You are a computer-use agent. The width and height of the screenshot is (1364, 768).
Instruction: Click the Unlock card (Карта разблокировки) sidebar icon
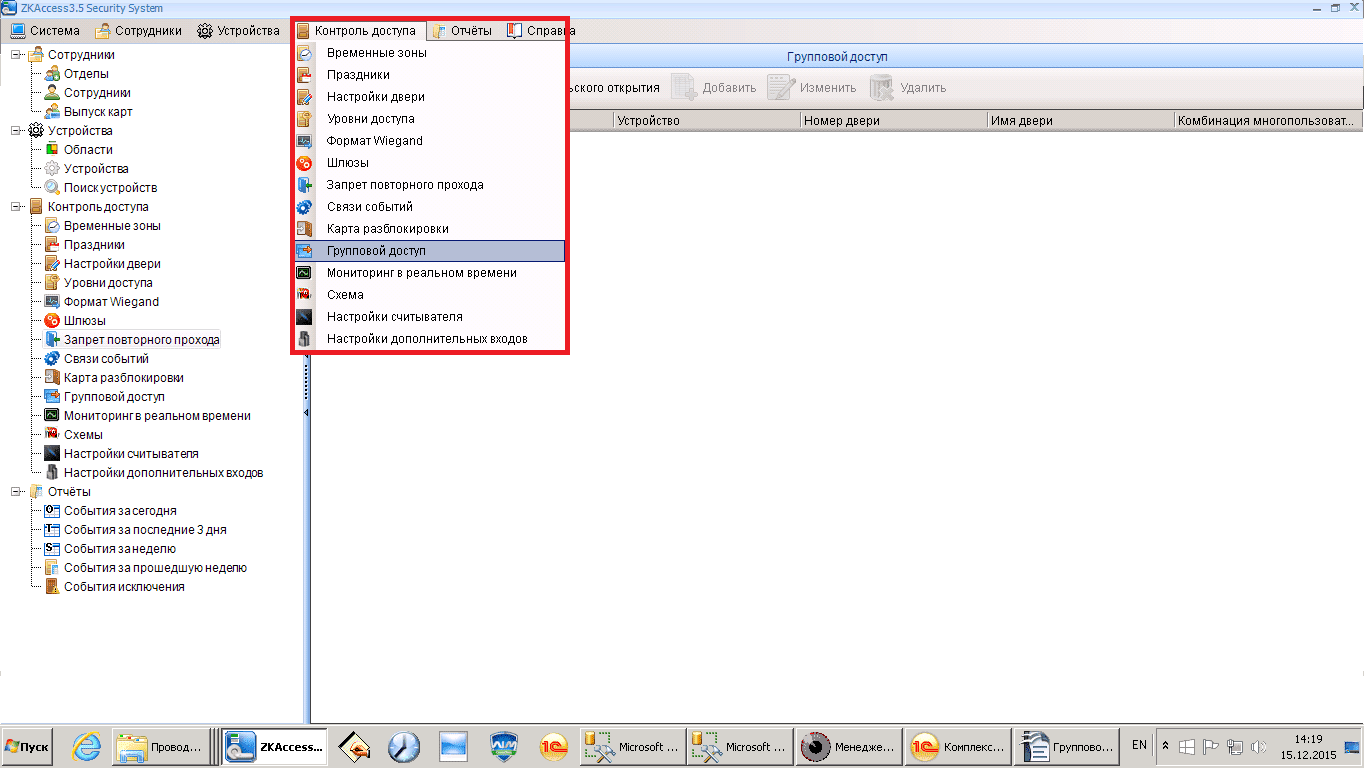point(53,378)
